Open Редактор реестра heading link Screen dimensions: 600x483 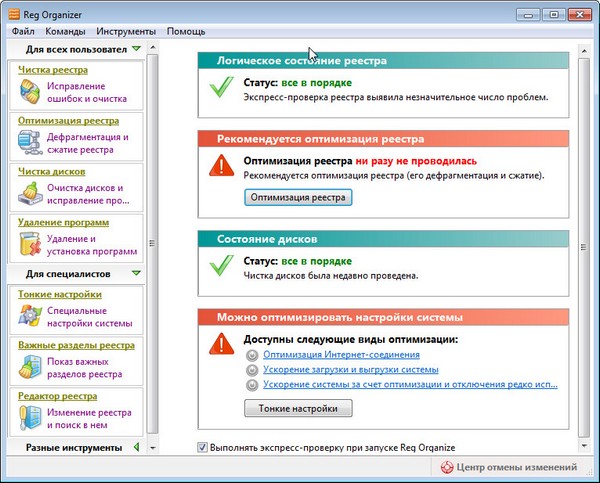pos(57,396)
